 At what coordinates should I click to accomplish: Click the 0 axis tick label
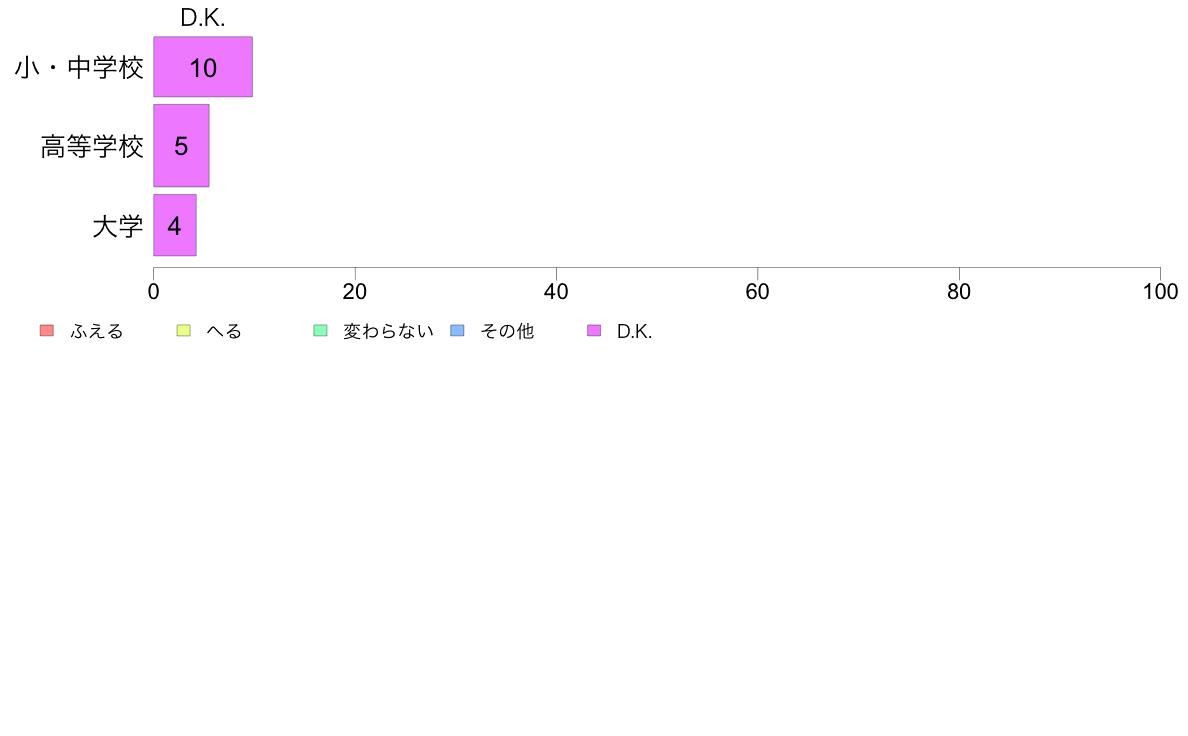click(x=154, y=292)
